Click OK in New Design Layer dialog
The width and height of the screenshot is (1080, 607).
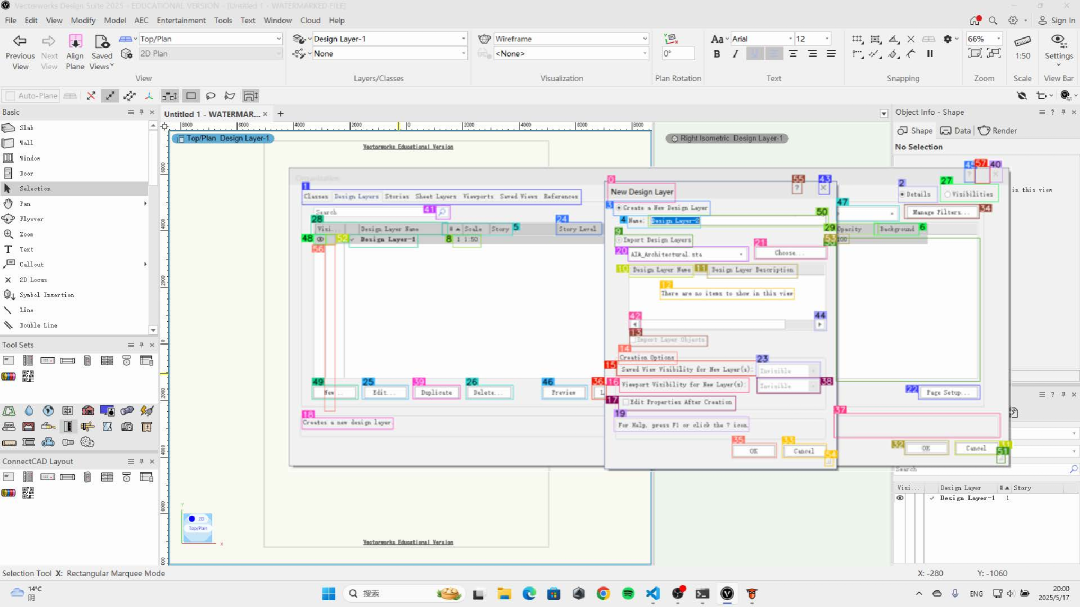pos(753,451)
